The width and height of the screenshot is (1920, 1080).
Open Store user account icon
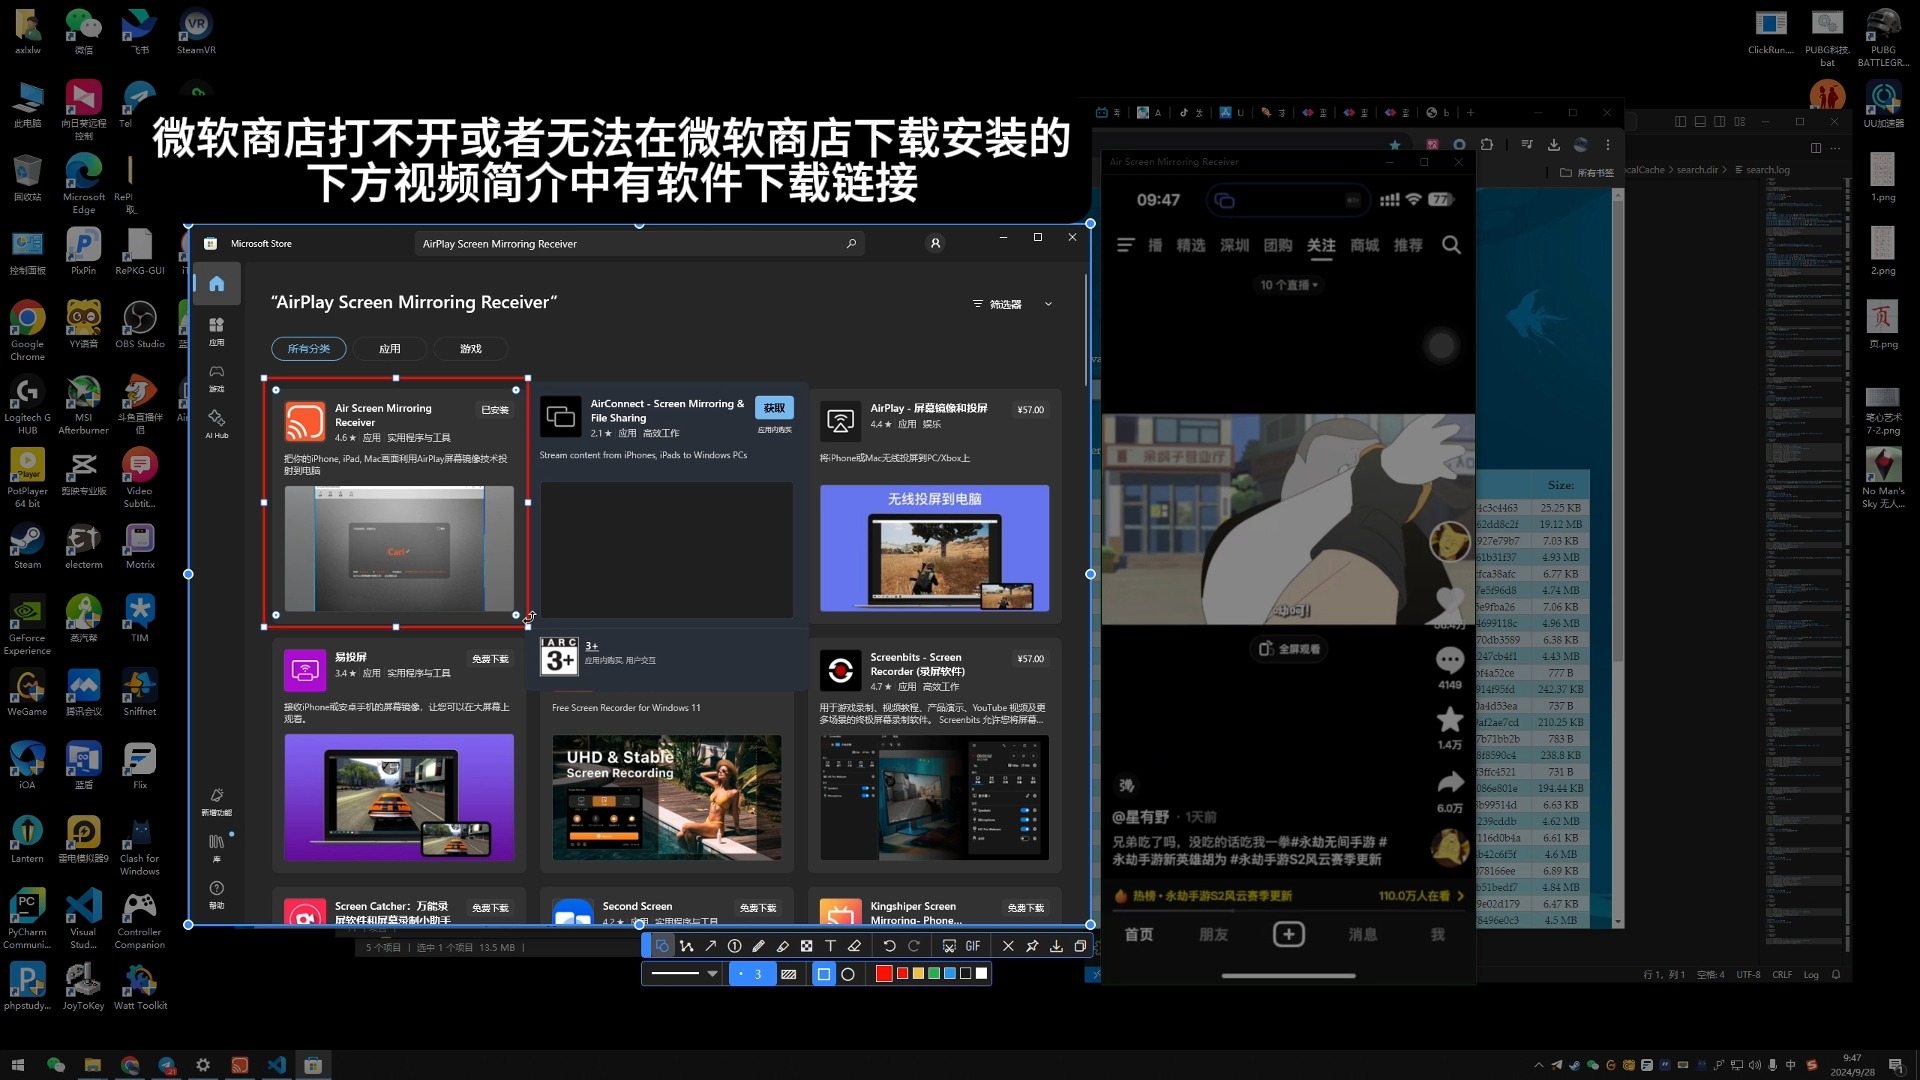(x=935, y=243)
